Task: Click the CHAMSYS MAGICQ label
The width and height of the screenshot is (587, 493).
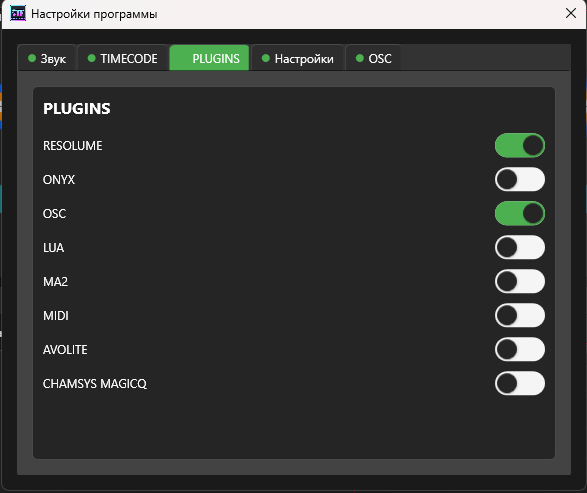Action: click(95, 384)
